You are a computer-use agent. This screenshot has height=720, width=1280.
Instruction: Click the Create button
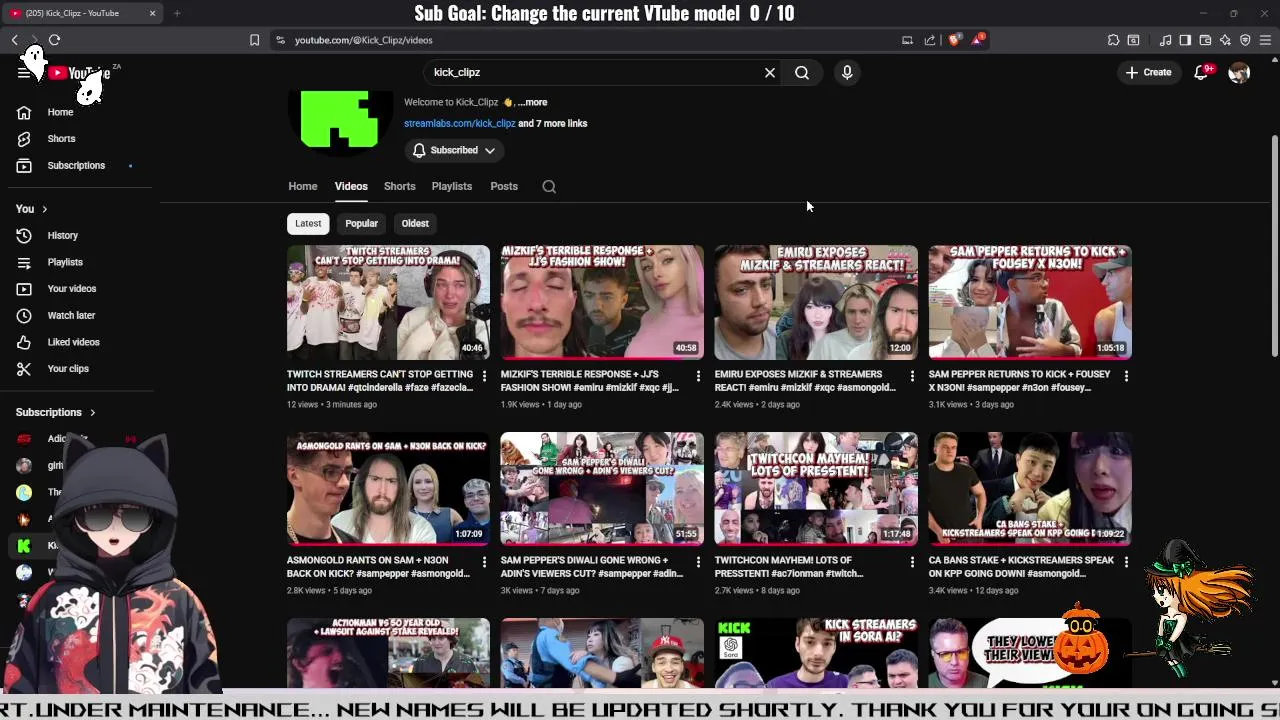[1148, 72]
